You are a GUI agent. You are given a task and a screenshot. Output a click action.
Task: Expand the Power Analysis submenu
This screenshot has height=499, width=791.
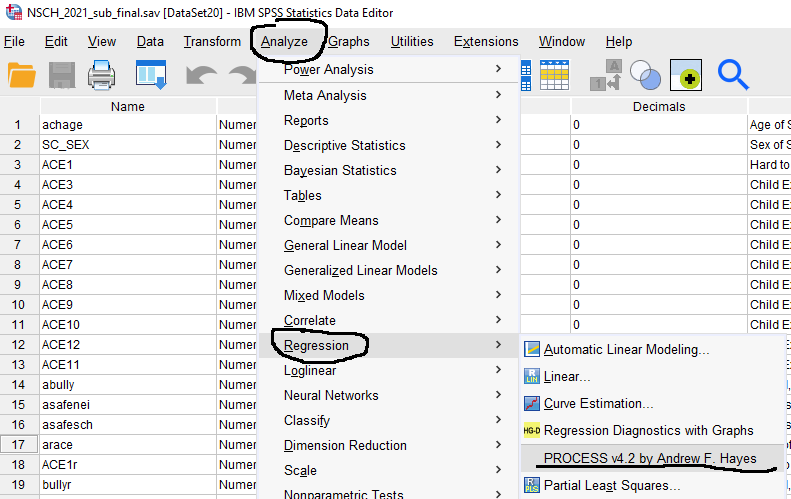coord(388,69)
